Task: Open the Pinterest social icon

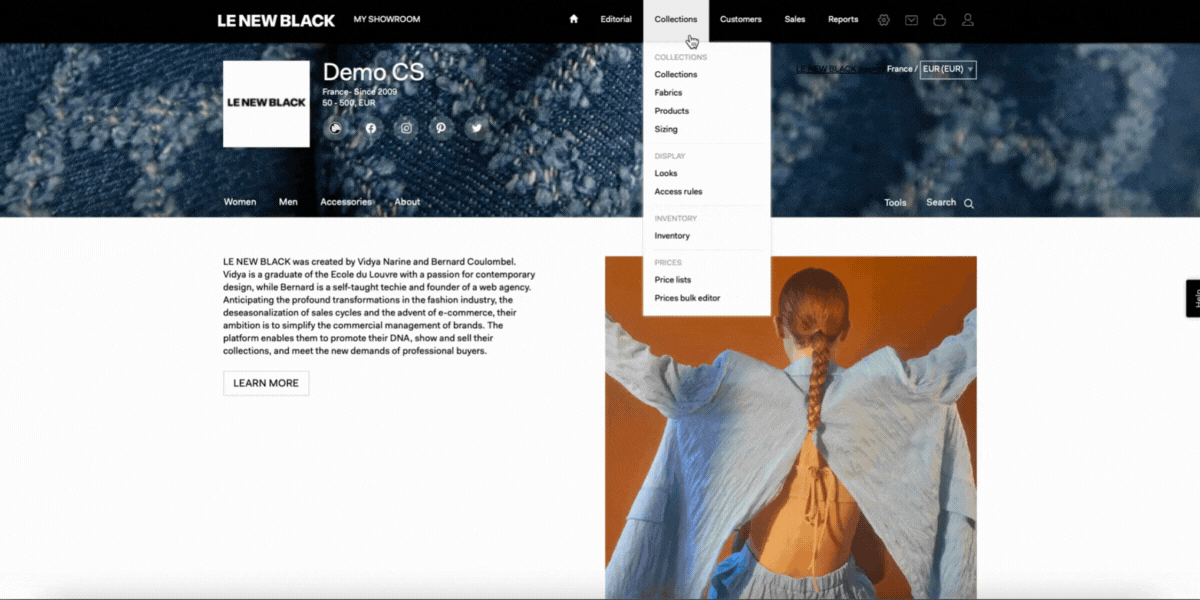Action: click(441, 128)
